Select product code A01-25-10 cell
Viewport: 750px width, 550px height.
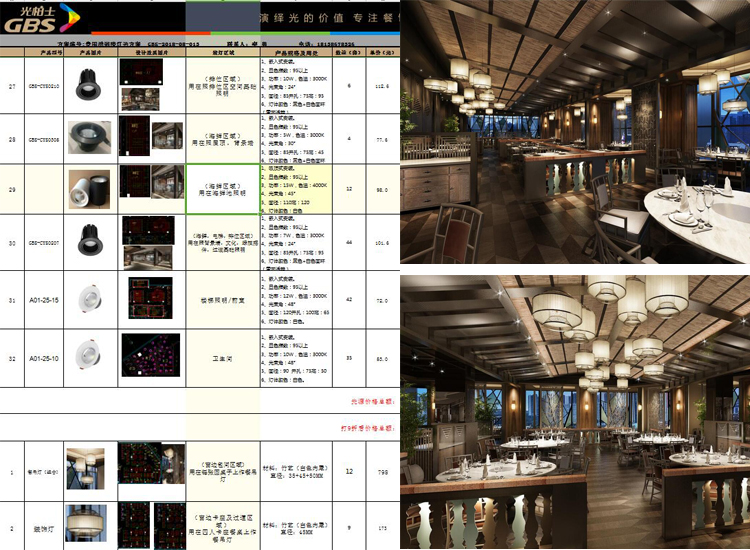43,357
